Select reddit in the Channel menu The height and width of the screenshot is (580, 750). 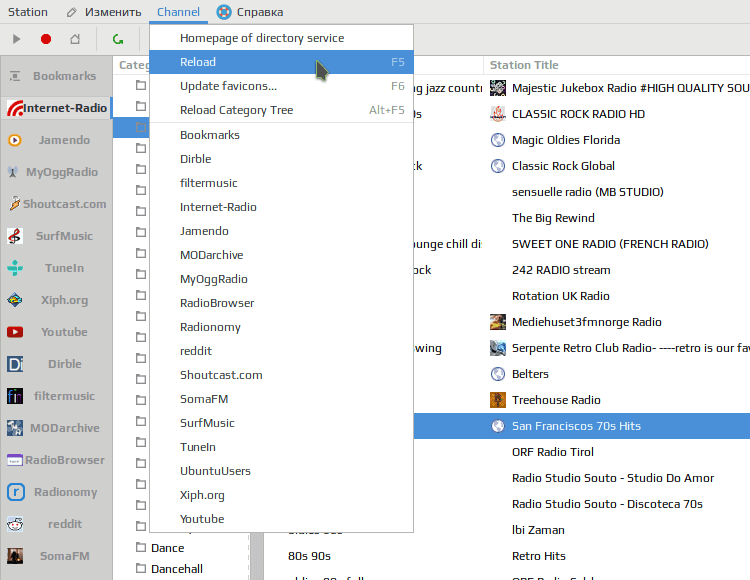(281, 351)
